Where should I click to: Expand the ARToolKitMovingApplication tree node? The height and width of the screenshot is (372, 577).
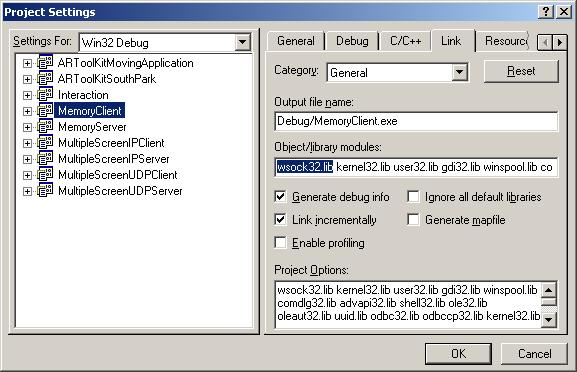27,63
